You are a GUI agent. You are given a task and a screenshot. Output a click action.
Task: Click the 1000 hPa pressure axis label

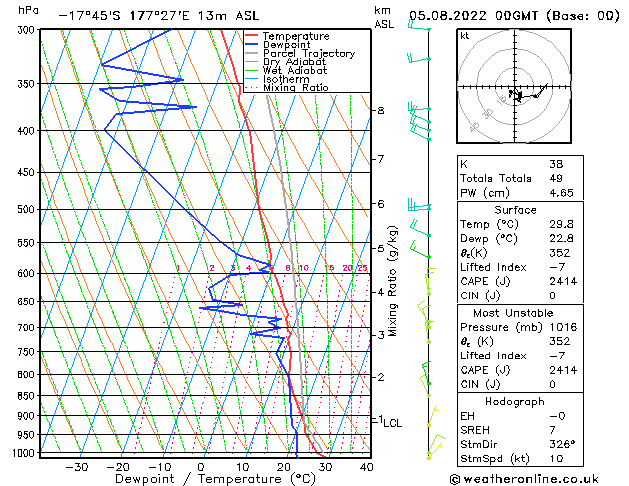point(24,453)
